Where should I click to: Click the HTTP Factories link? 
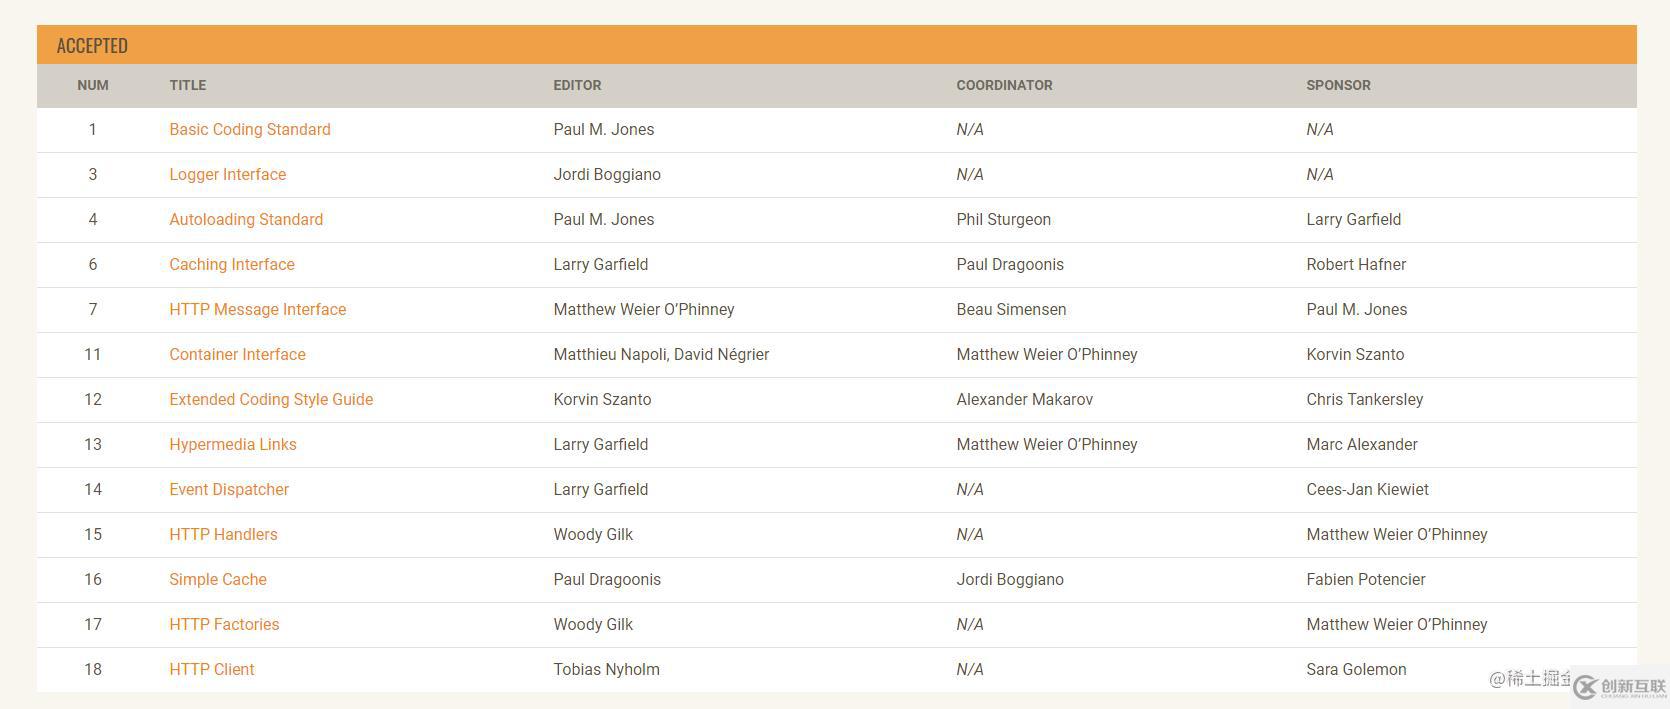[x=224, y=624]
